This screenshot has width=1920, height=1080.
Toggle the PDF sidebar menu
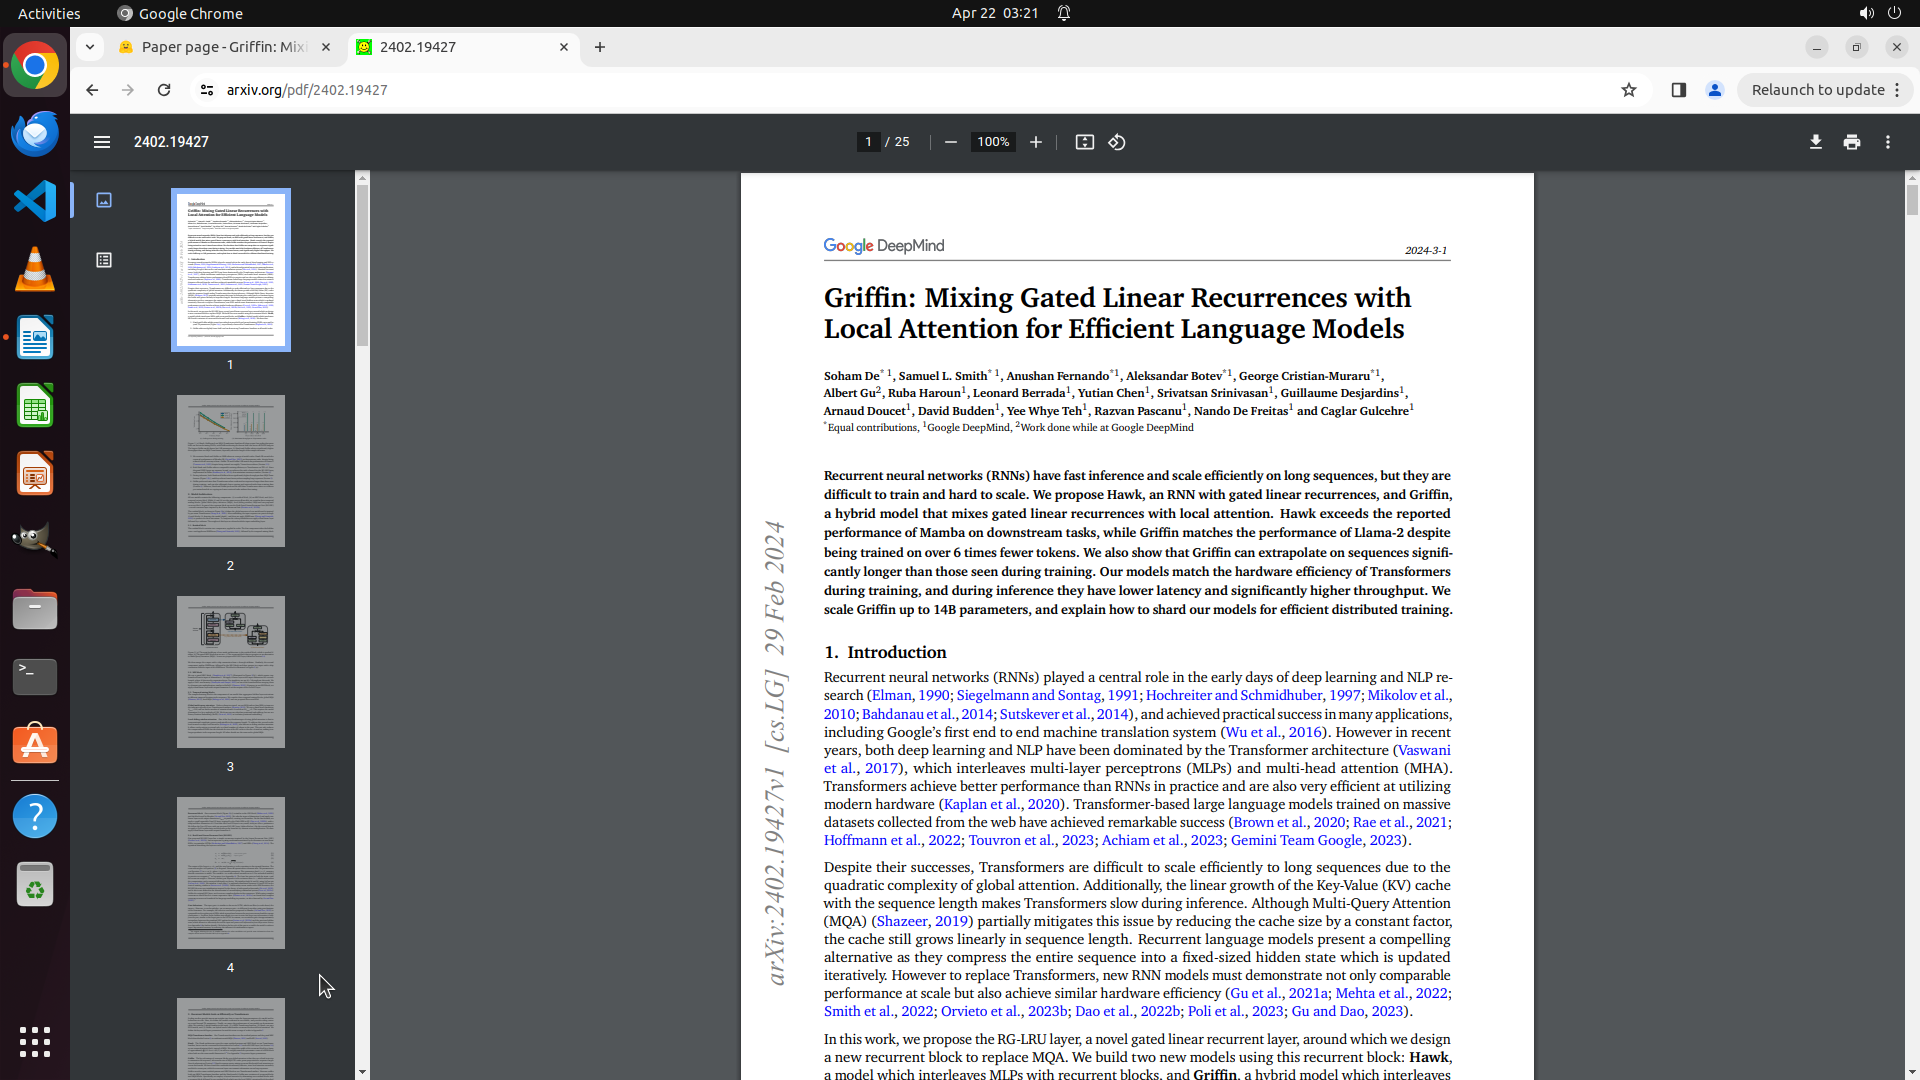pyautogui.click(x=102, y=142)
